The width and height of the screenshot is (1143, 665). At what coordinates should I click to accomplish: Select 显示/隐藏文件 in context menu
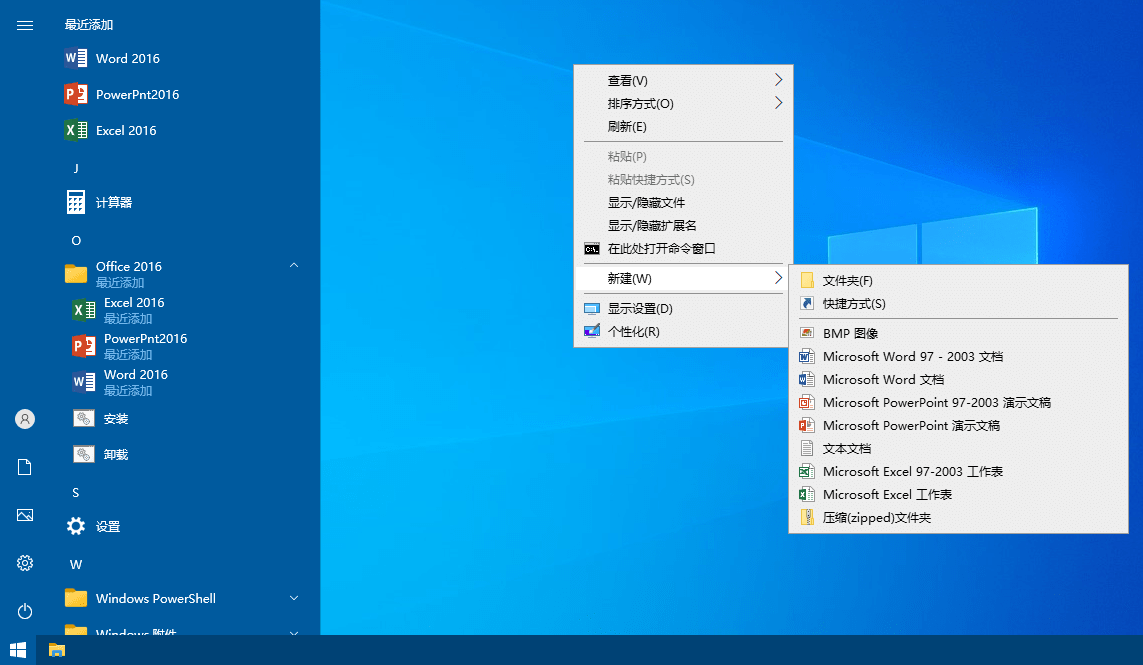[x=683, y=203]
